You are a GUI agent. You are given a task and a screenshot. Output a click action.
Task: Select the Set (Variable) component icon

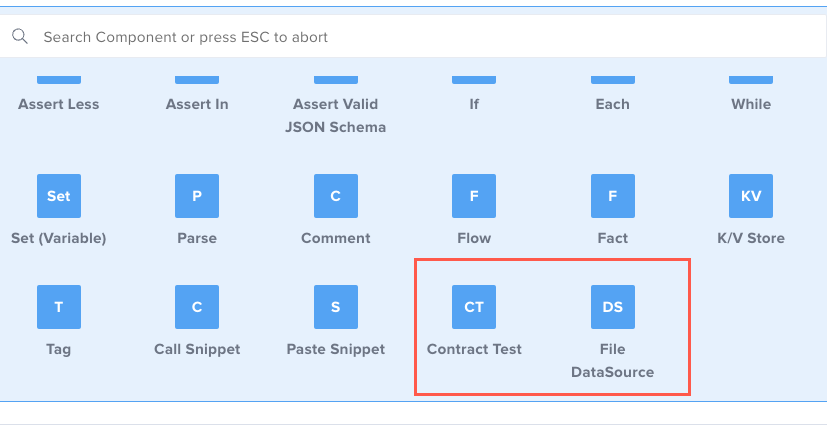tap(59, 196)
